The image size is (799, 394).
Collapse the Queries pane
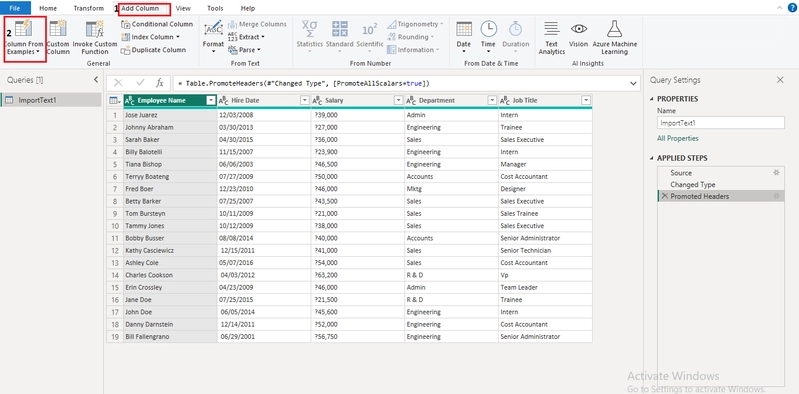click(96, 80)
